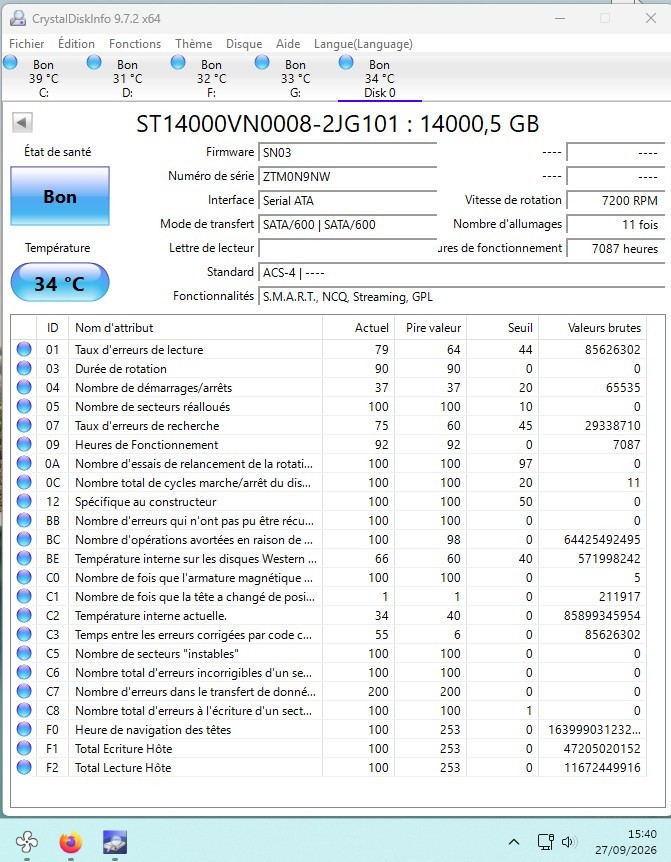Select the Nombre de secteurs réalloués row
671x862 pixels.
[x=329, y=406]
